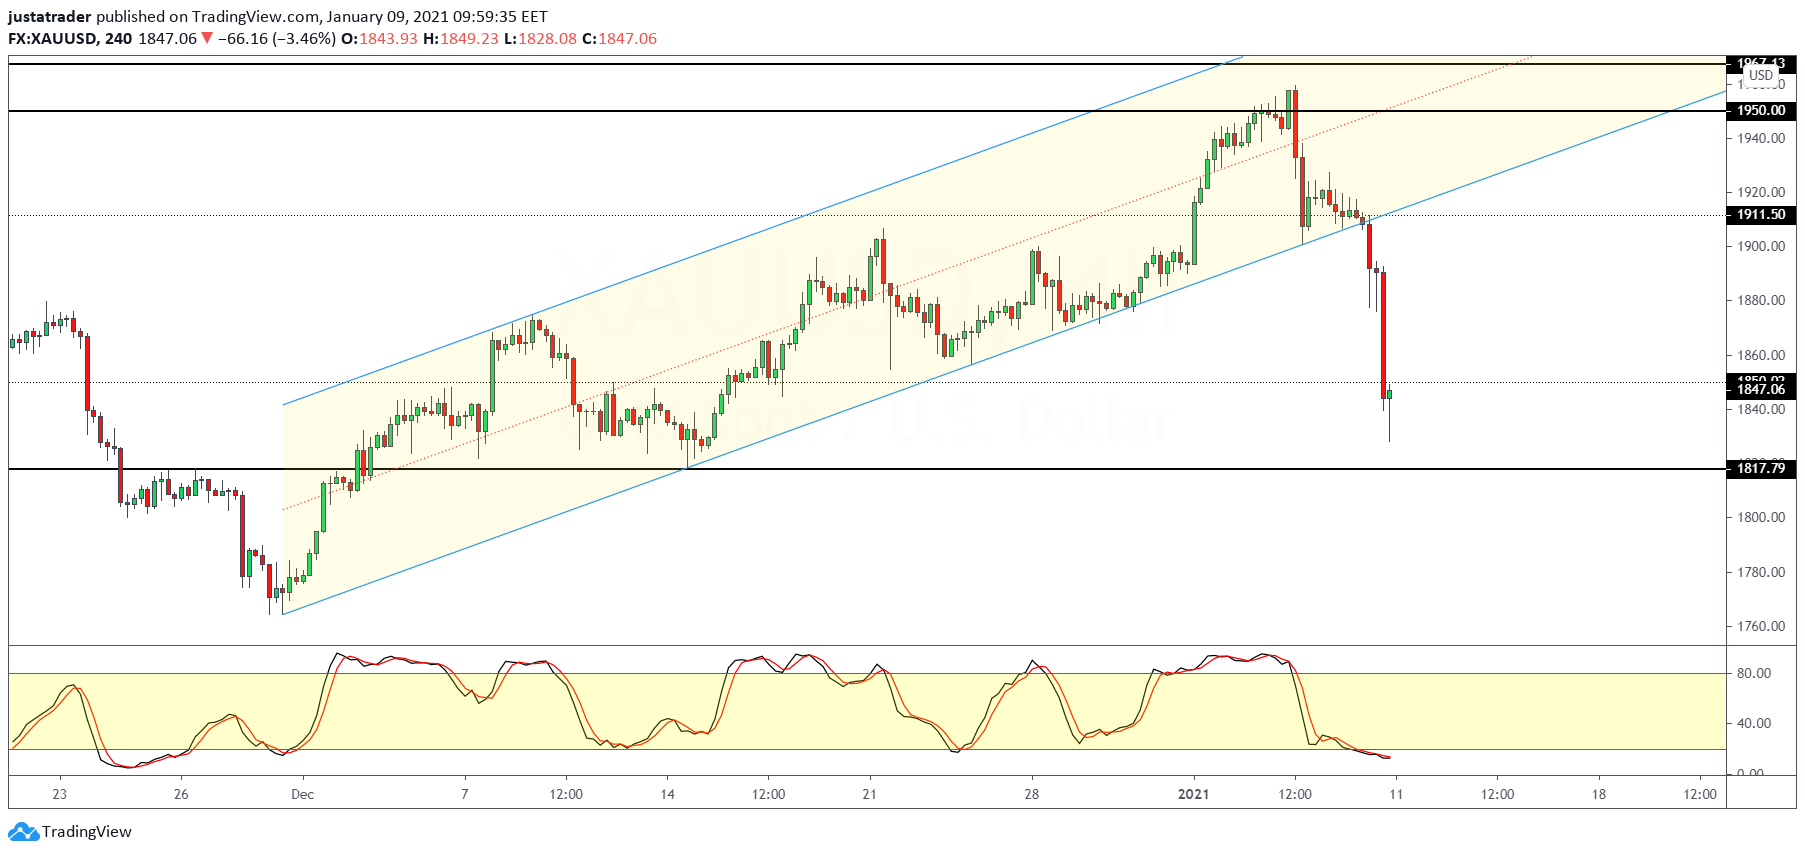
Task: Click the TradingView text at the bottom left
Action: point(87,831)
